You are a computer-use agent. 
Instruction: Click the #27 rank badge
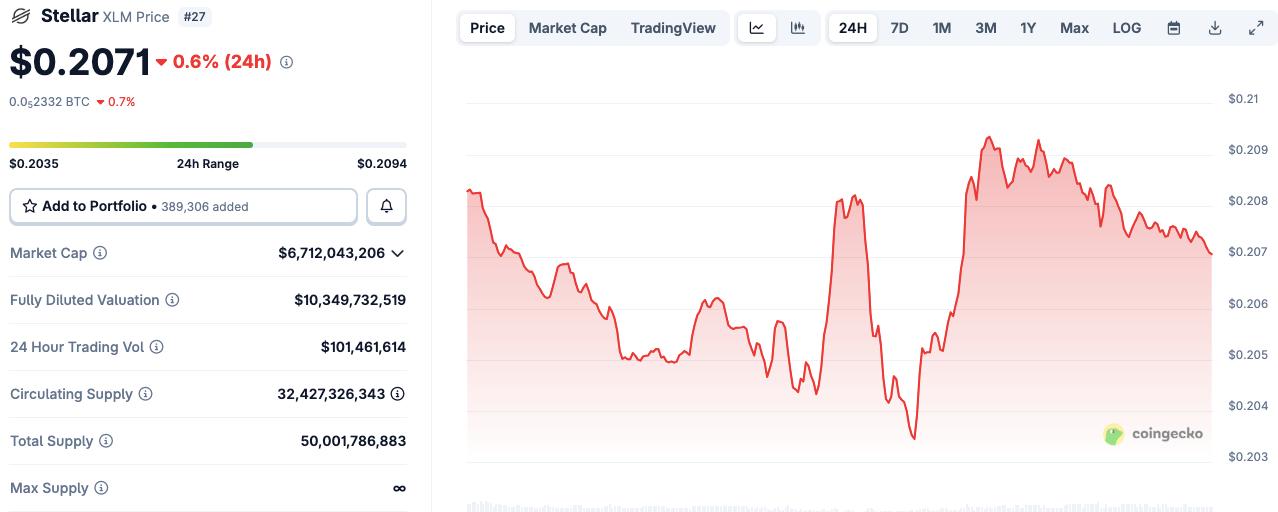click(196, 16)
